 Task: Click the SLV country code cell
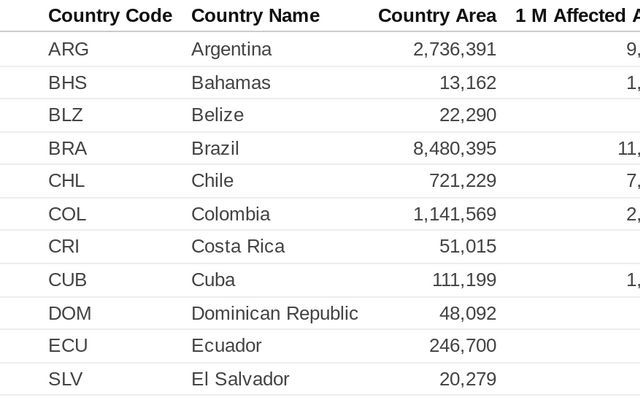[65, 379]
